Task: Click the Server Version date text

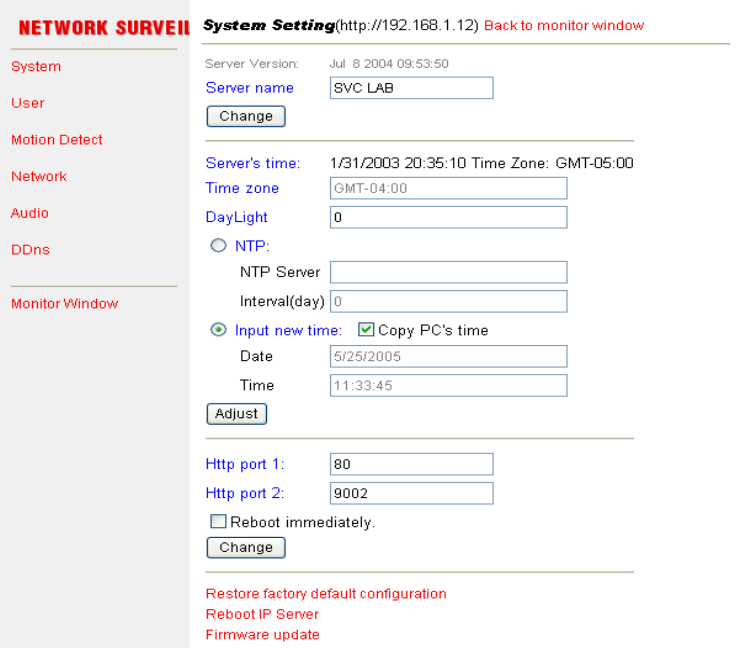Action: coord(389,64)
